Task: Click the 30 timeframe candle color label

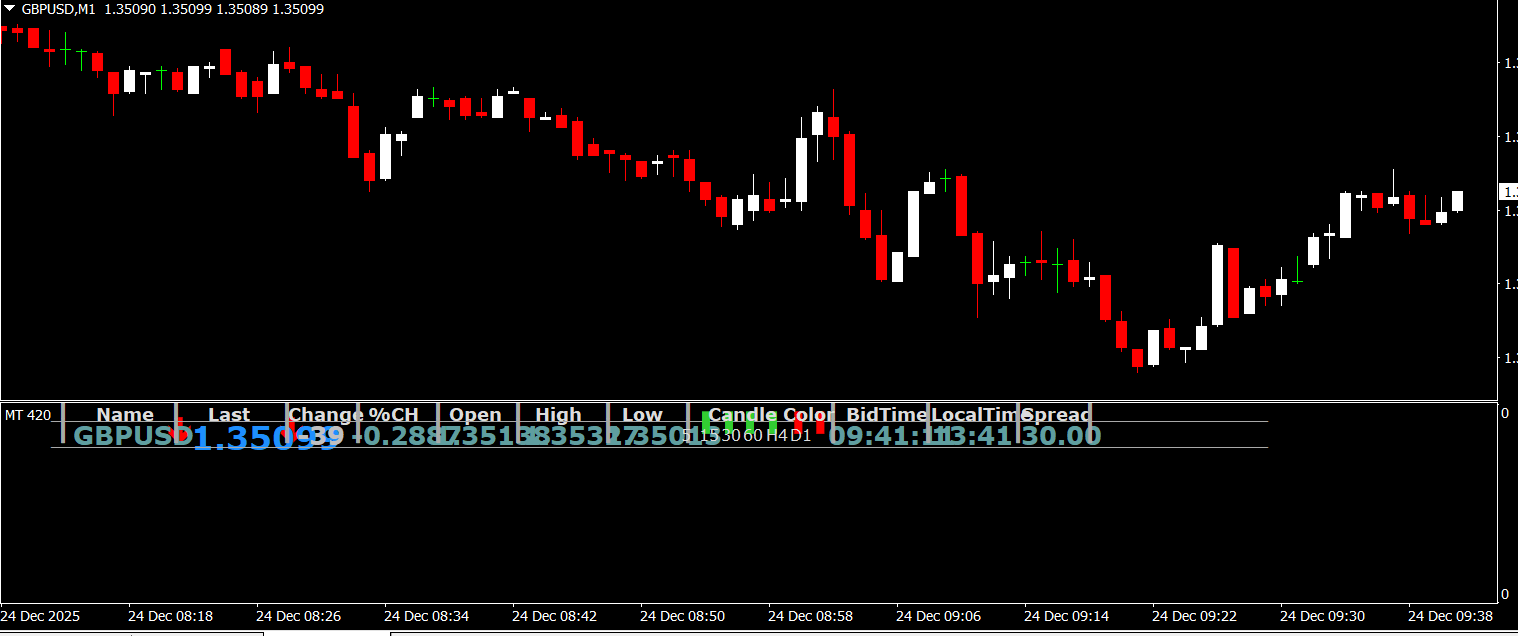Action: pyautogui.click(x=731, y=435)
